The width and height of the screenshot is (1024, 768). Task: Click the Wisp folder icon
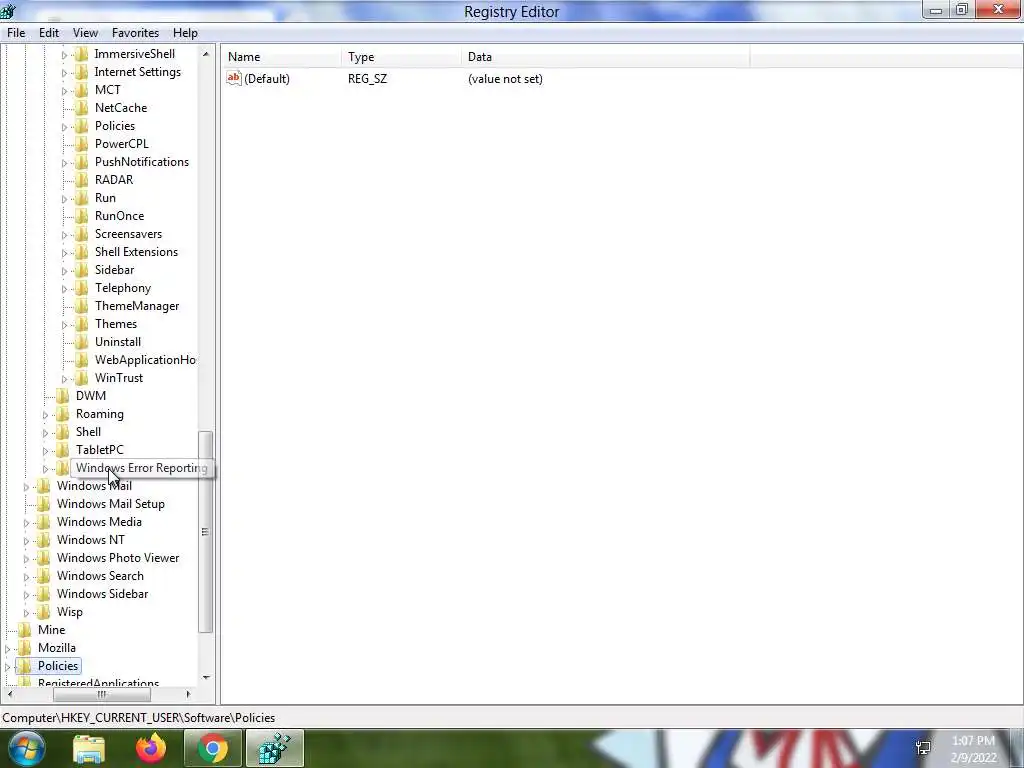pos(44,612)
